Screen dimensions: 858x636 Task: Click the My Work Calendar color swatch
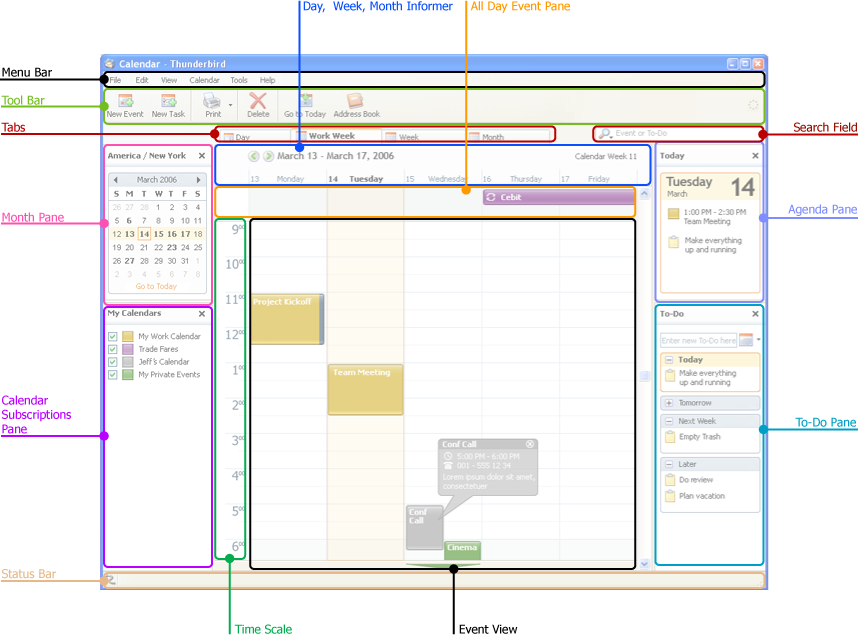(x=128, y=336)
